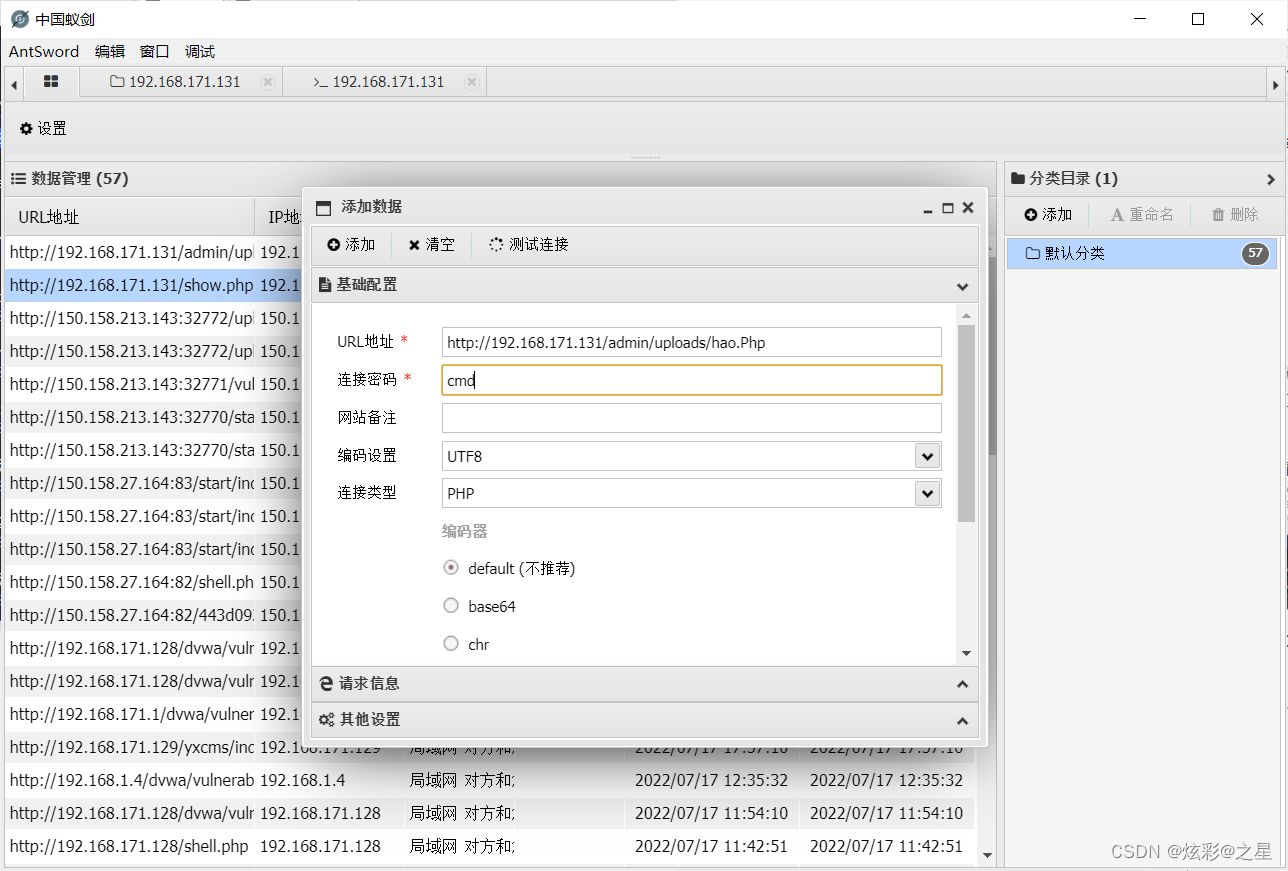Screen dimensions: 1288x871
Task: Open the 编码设置 UTF8 dropdown
Action: (927, 456)
